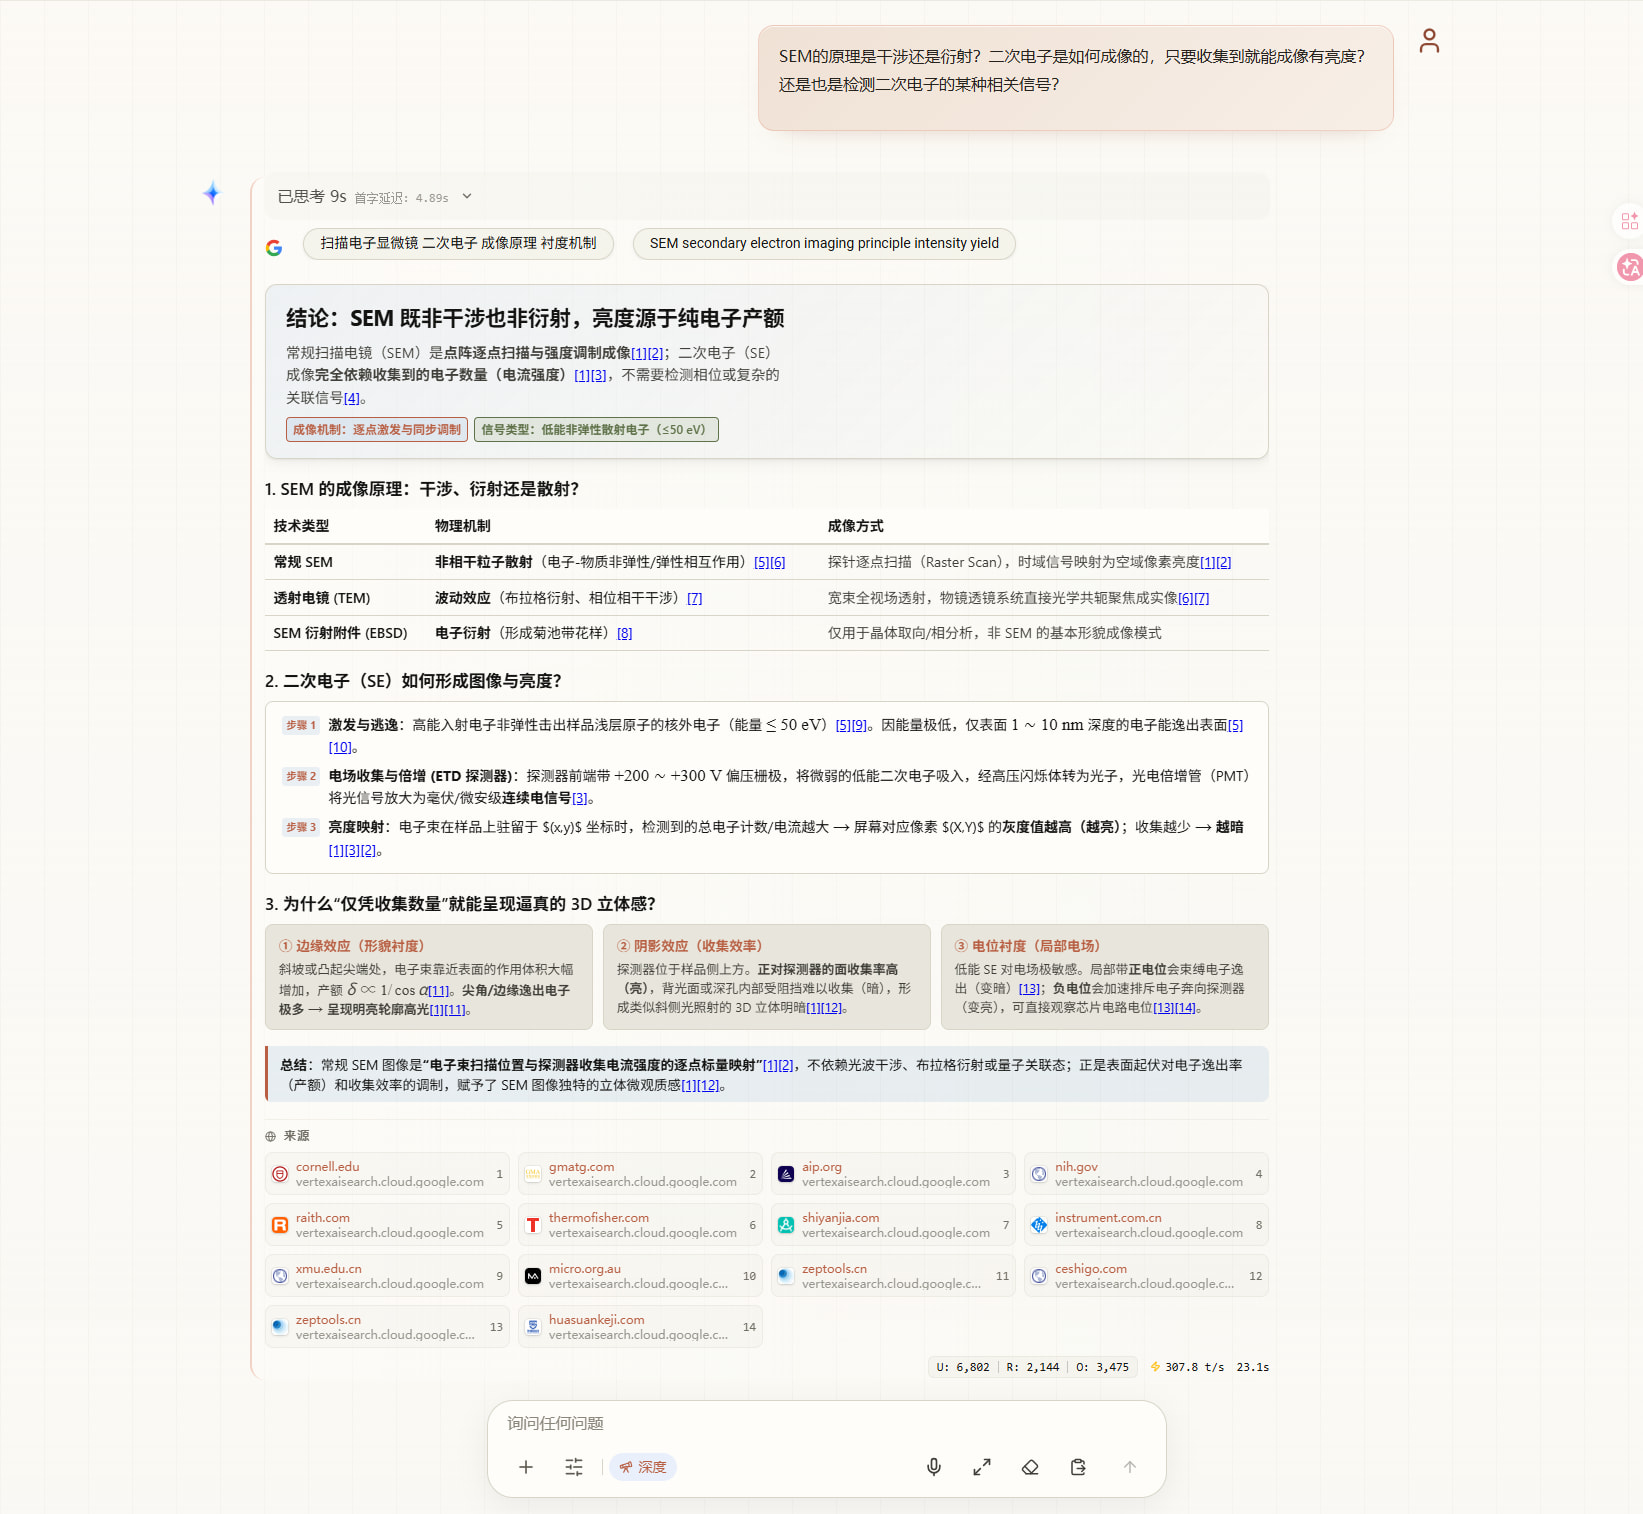Open the huasuankeji.com source card
1643x1514 pixels.
point(640,1327)
